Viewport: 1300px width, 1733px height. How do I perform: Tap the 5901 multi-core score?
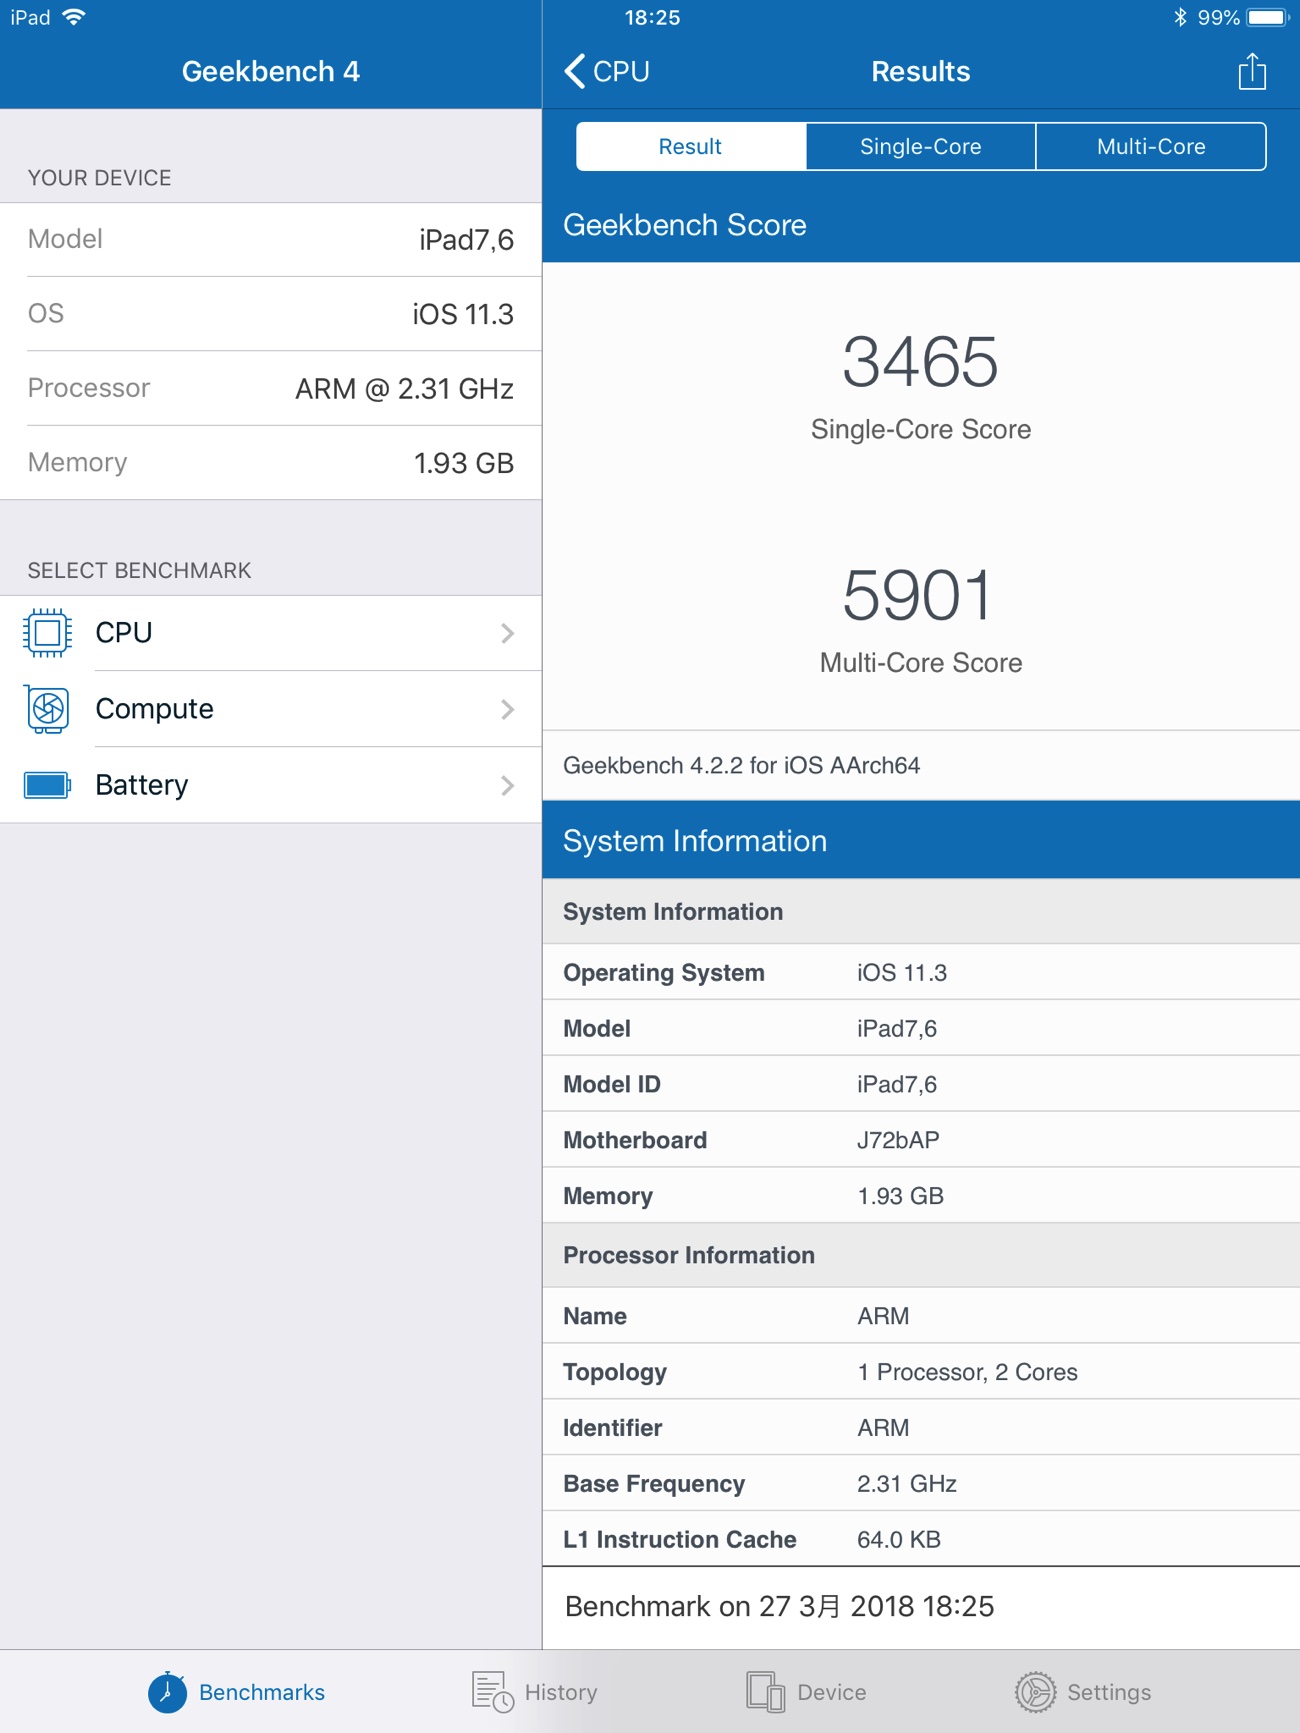[x=918, y=595]
